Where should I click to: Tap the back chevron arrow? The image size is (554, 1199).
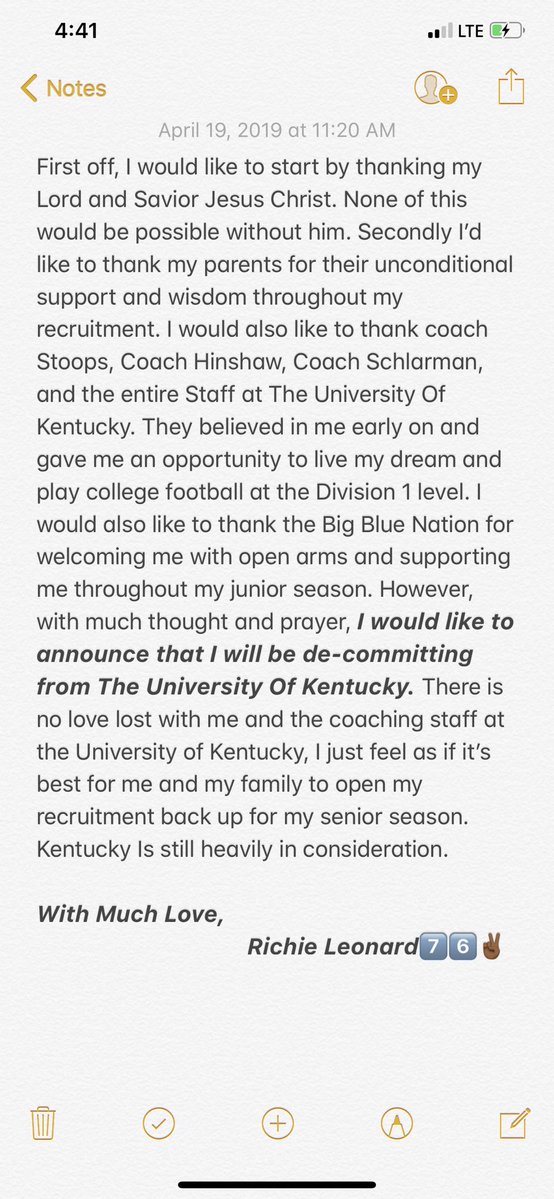point(29,88)
